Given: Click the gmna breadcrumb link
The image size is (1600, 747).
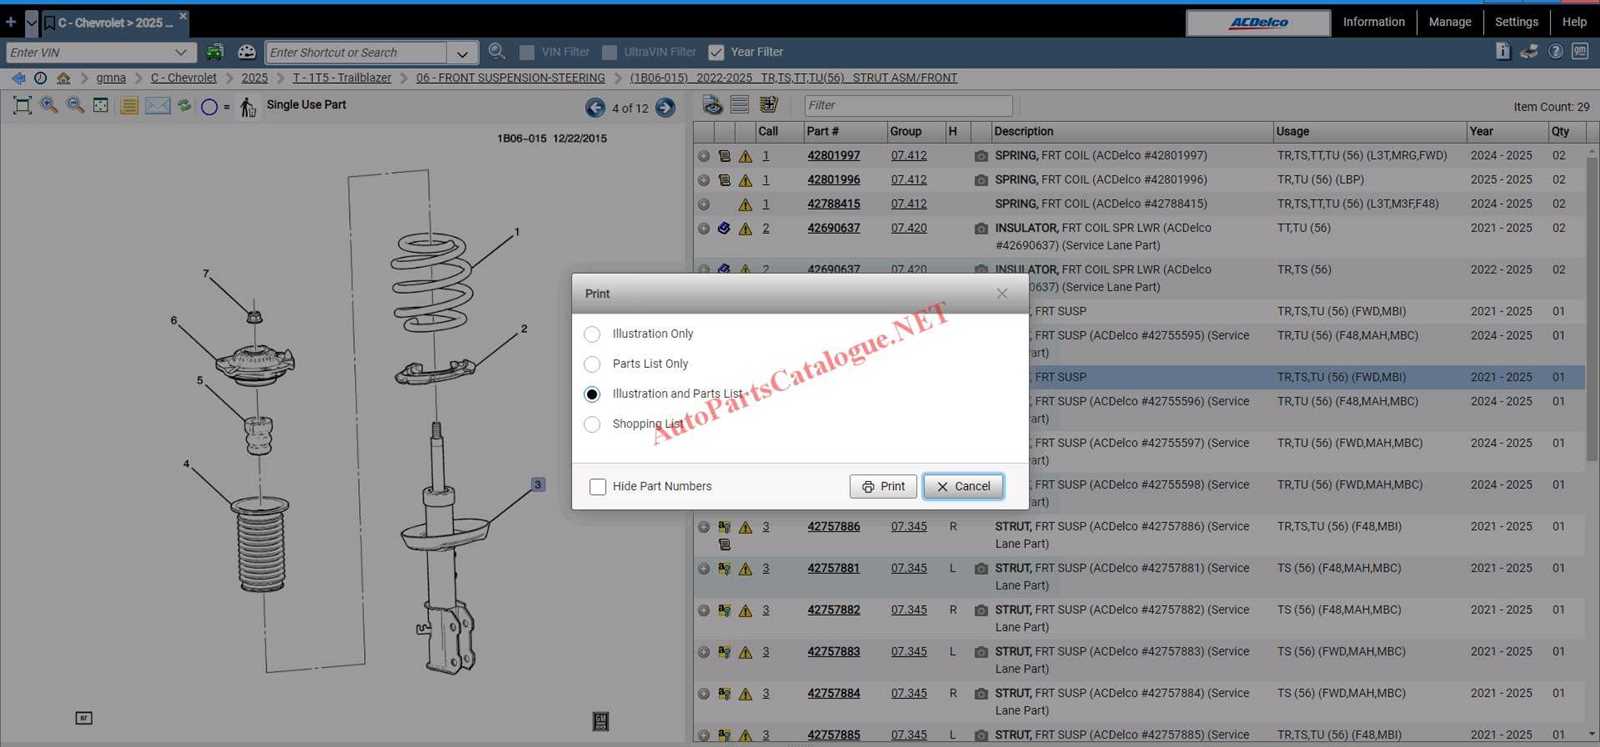Looking at the screenshot, I should pos(111,78).
